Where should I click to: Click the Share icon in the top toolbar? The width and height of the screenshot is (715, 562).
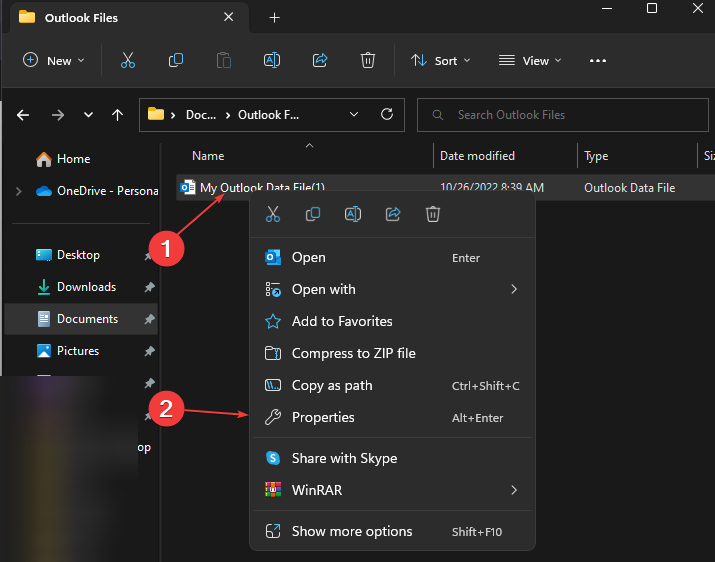320,60
